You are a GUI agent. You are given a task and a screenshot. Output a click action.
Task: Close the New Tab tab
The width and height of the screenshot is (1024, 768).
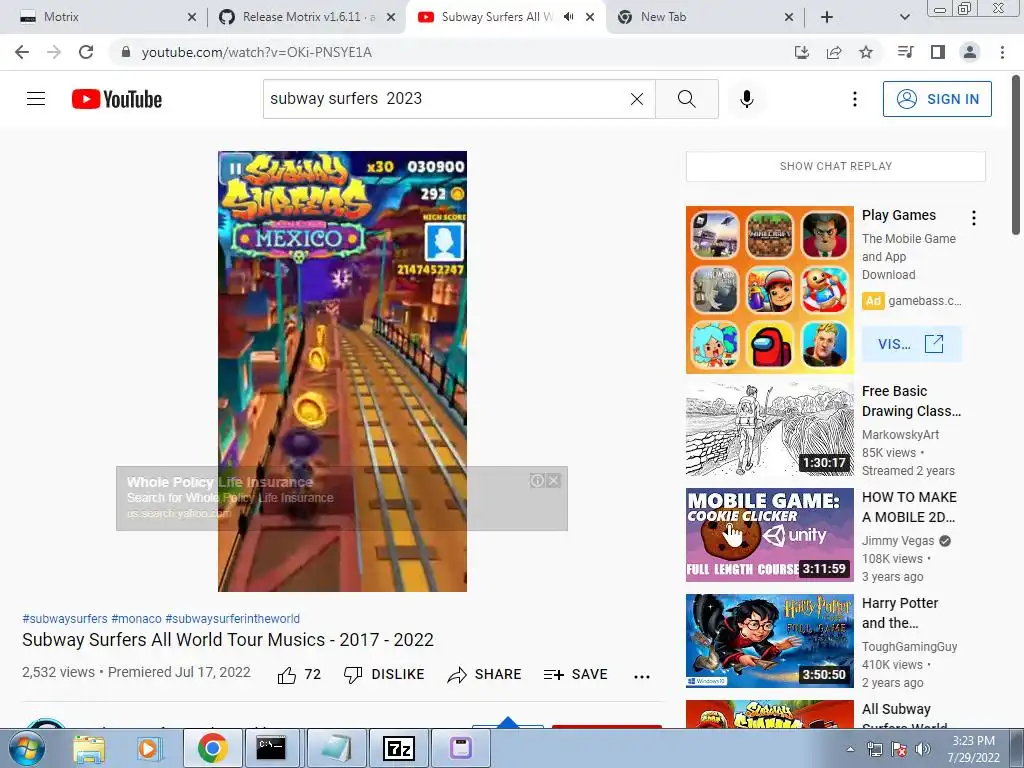tap(788, 17)
